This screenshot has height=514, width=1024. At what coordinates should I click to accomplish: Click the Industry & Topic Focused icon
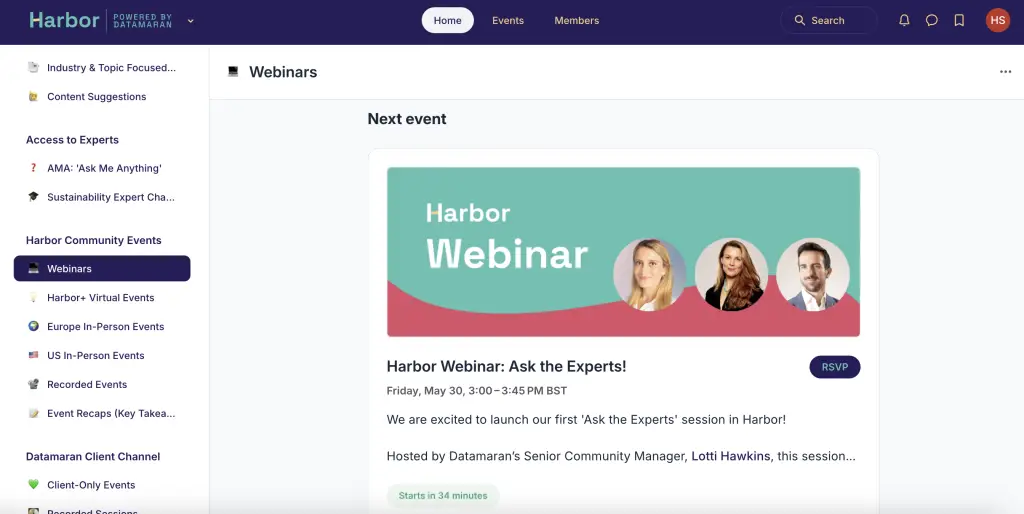[33, 67]
